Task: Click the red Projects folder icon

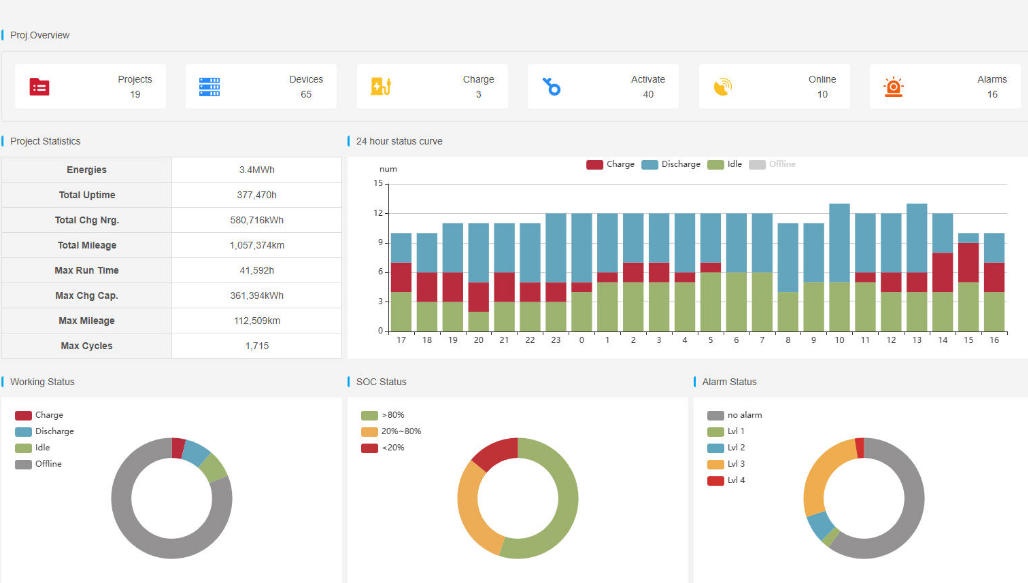Action: (40, 87)
